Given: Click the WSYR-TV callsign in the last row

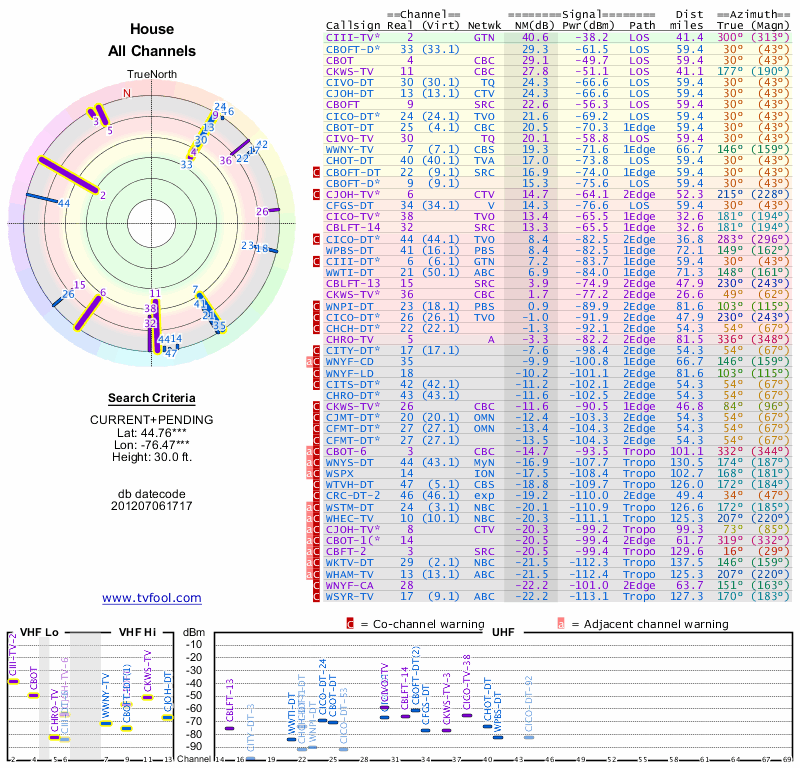Looking at the screenshot, I should coord(351,596).
